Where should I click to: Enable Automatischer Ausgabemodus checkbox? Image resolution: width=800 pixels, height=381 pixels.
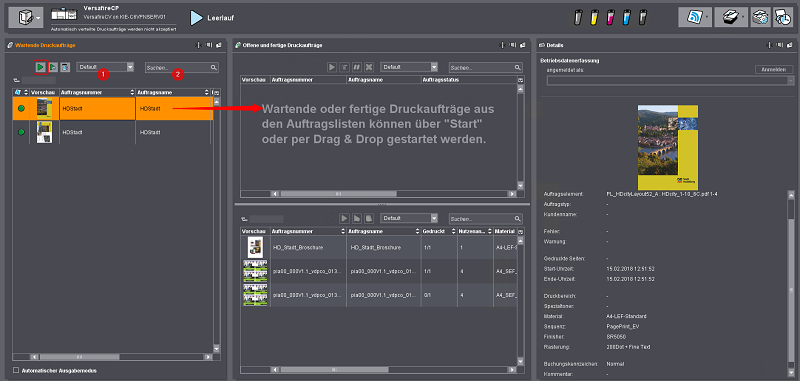coord(16,370)
